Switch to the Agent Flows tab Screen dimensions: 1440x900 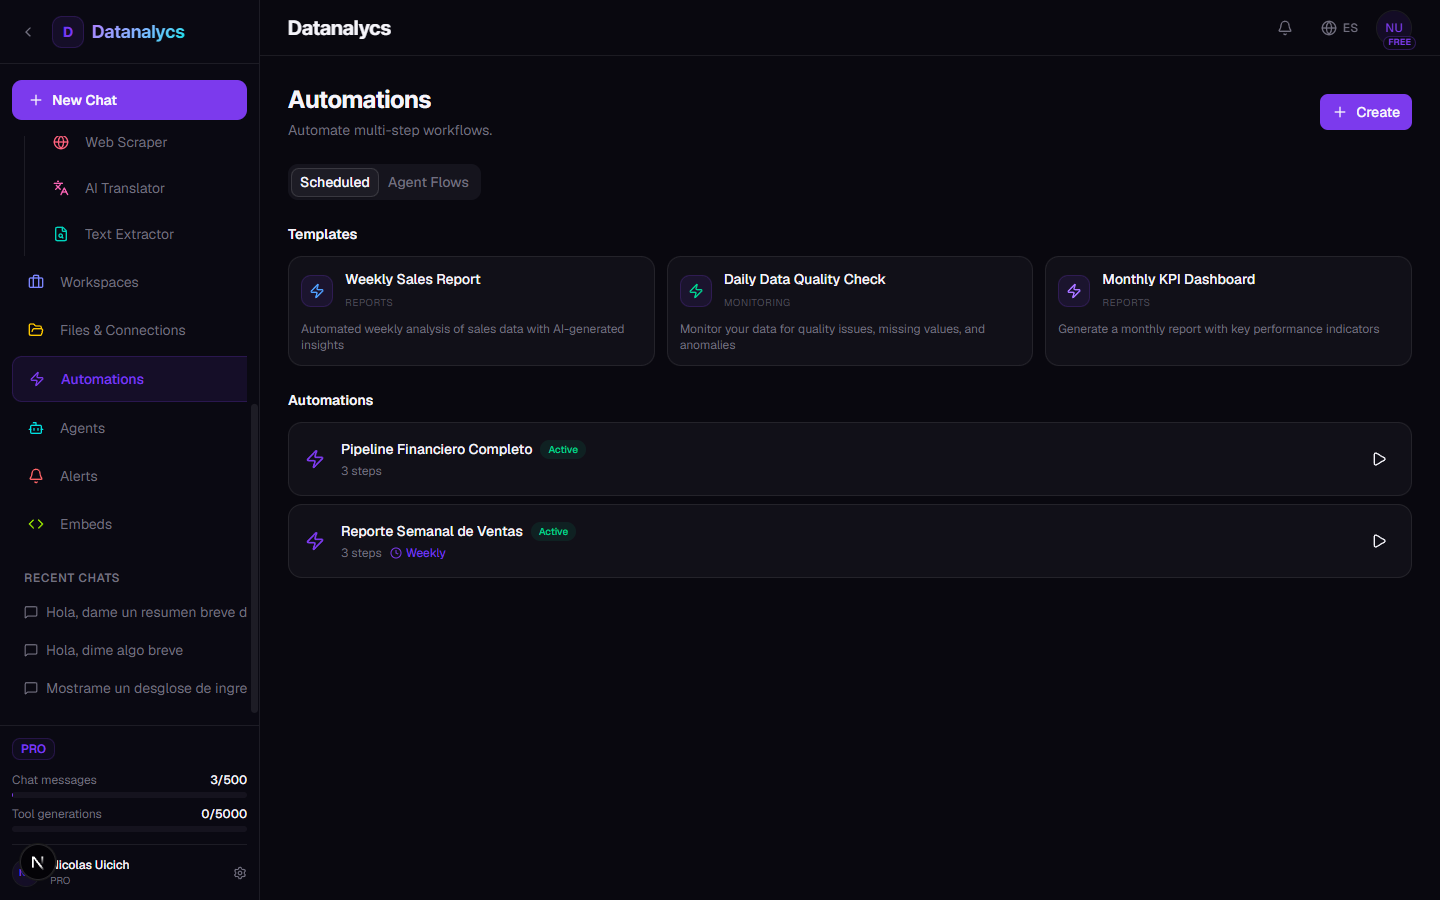tap(428, 182)
